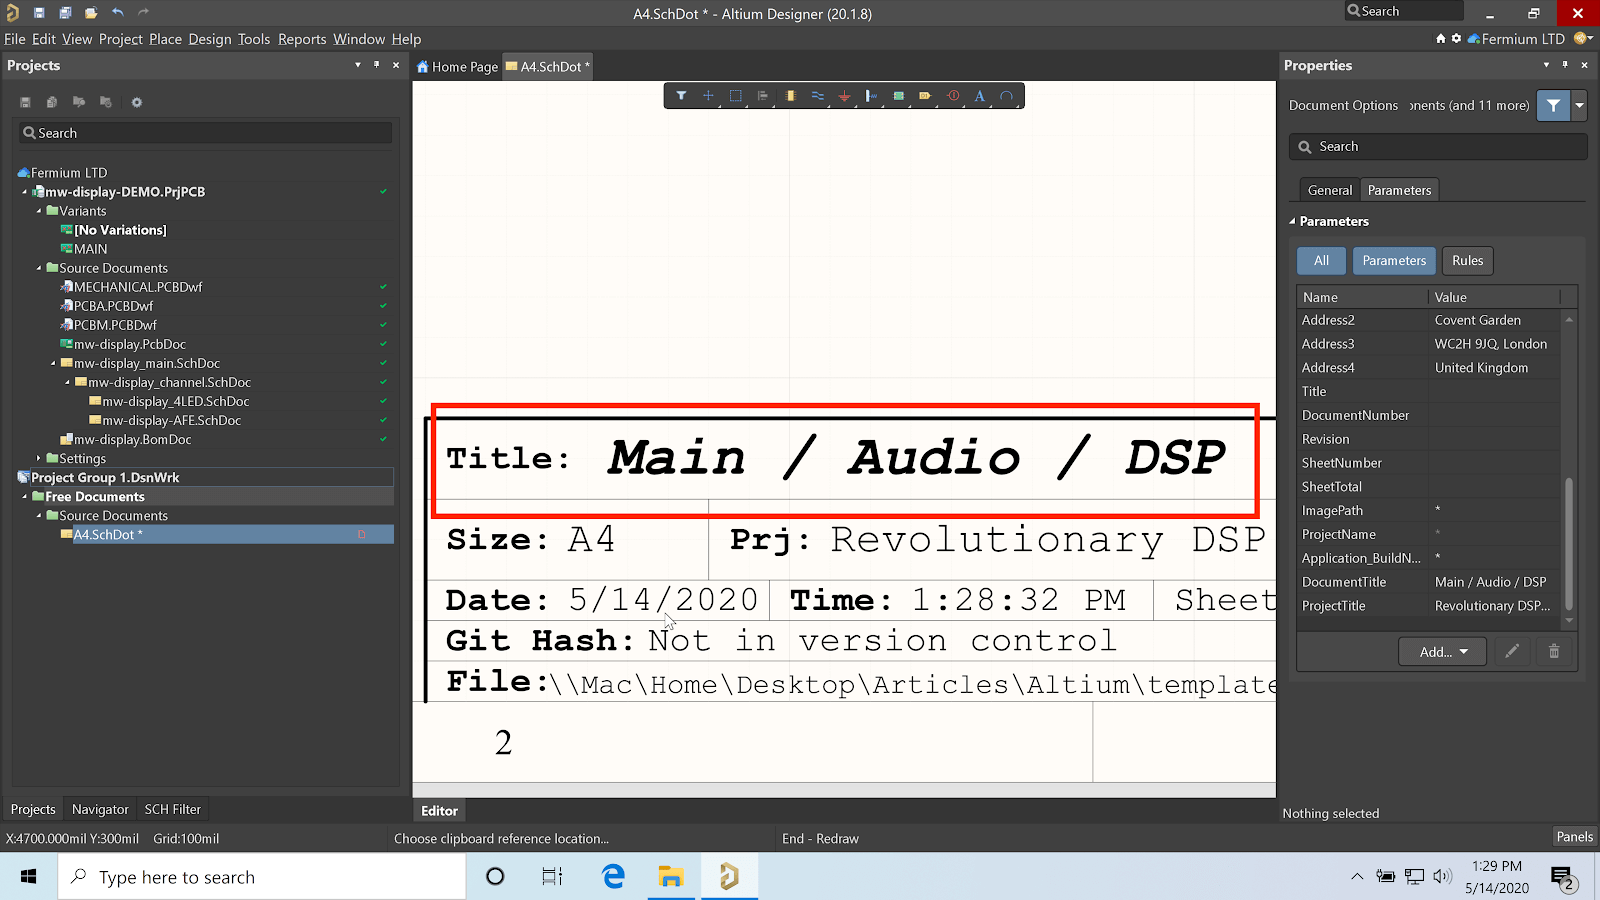Viewport: 1600px width, 900px height.
Task: Collapse the mw-display-DEMO.PrjPCB project tree
Action: click(25, 192)
